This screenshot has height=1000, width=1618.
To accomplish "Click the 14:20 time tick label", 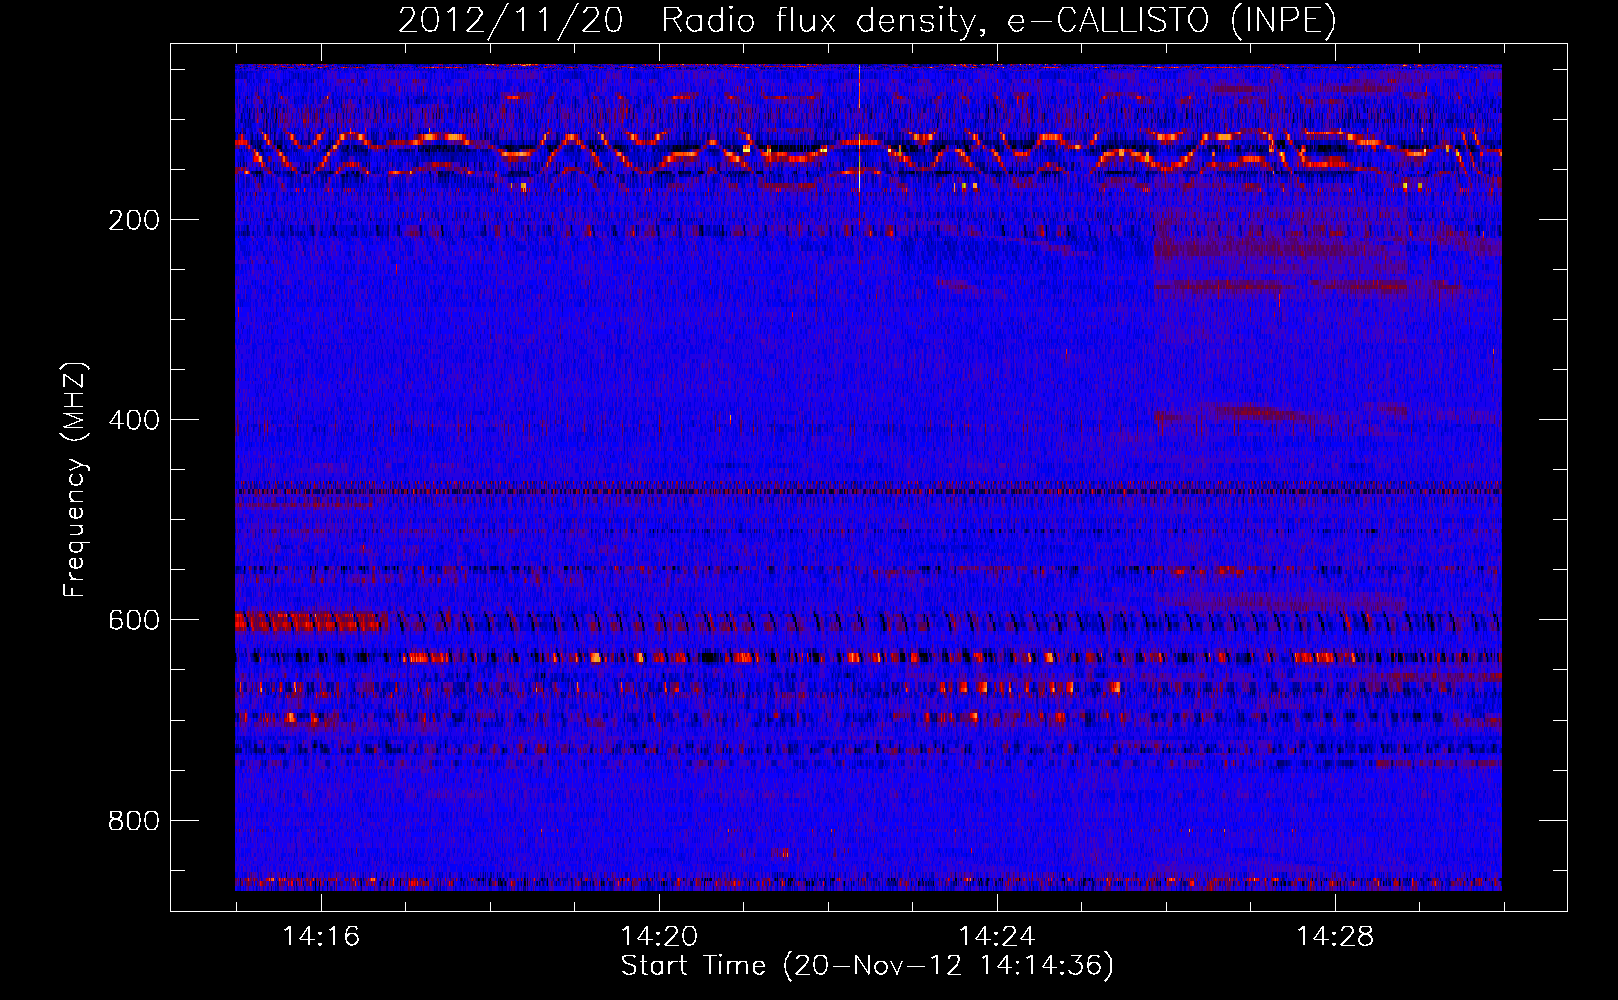I will (659, 937).
